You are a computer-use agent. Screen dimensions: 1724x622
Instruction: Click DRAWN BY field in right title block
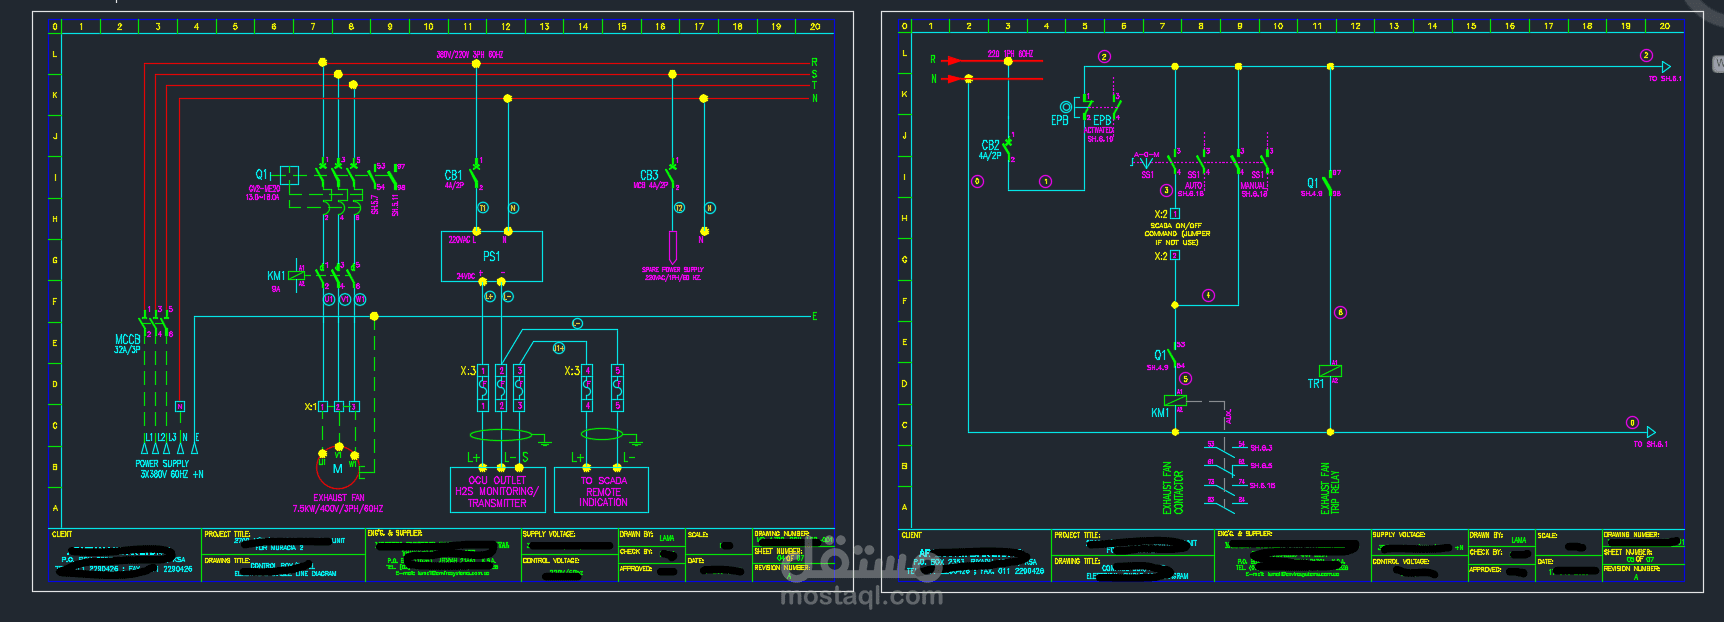pyautogui.click(x=1500, y=538)
